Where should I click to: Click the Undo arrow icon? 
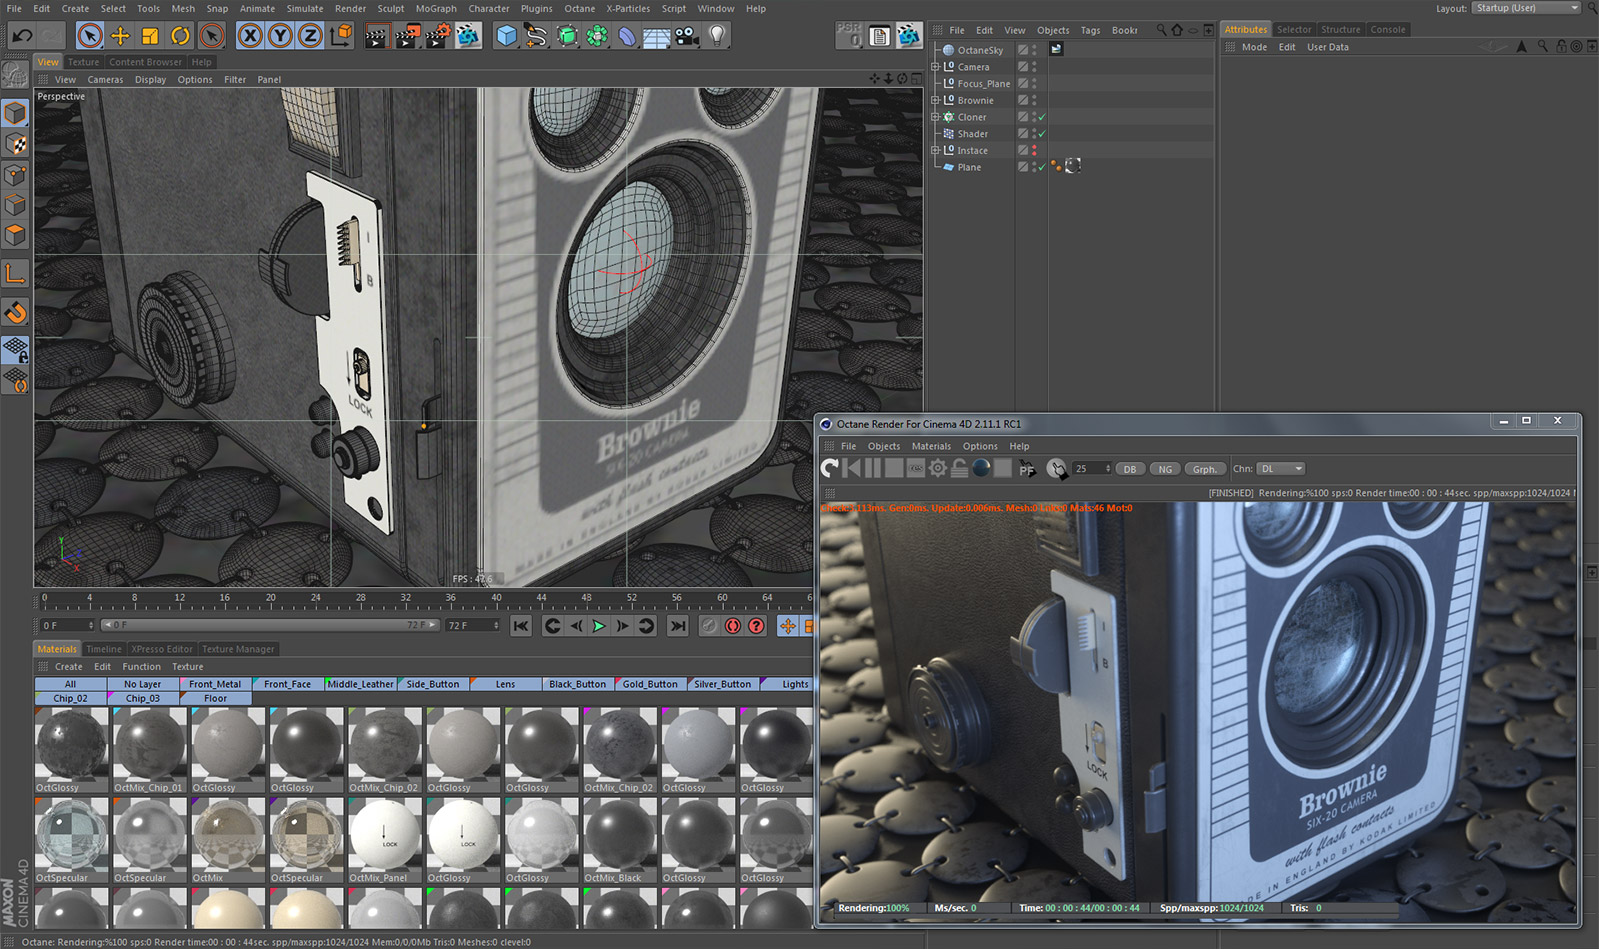22,36
